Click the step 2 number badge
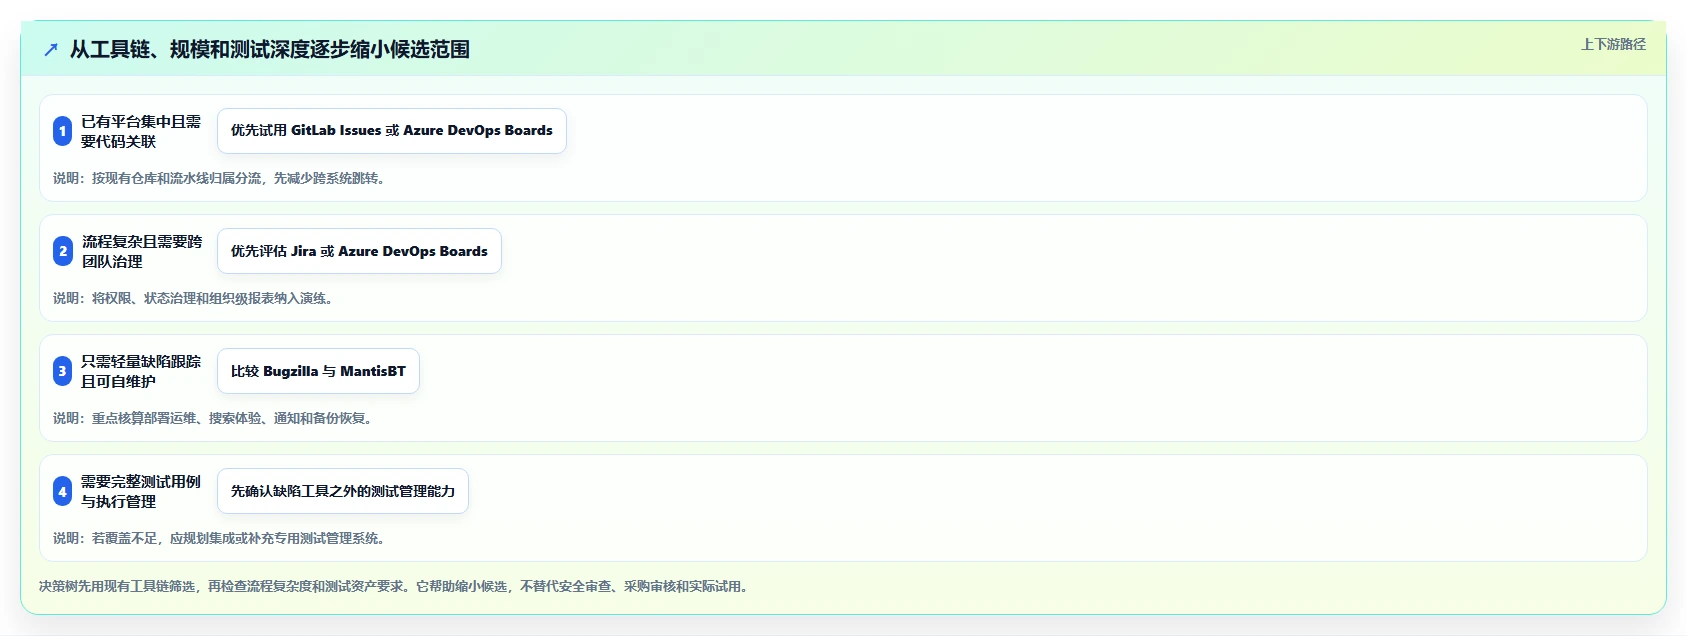Image resolution: width=1687 pixels, height=636 pixels. [x=62, y=251]
